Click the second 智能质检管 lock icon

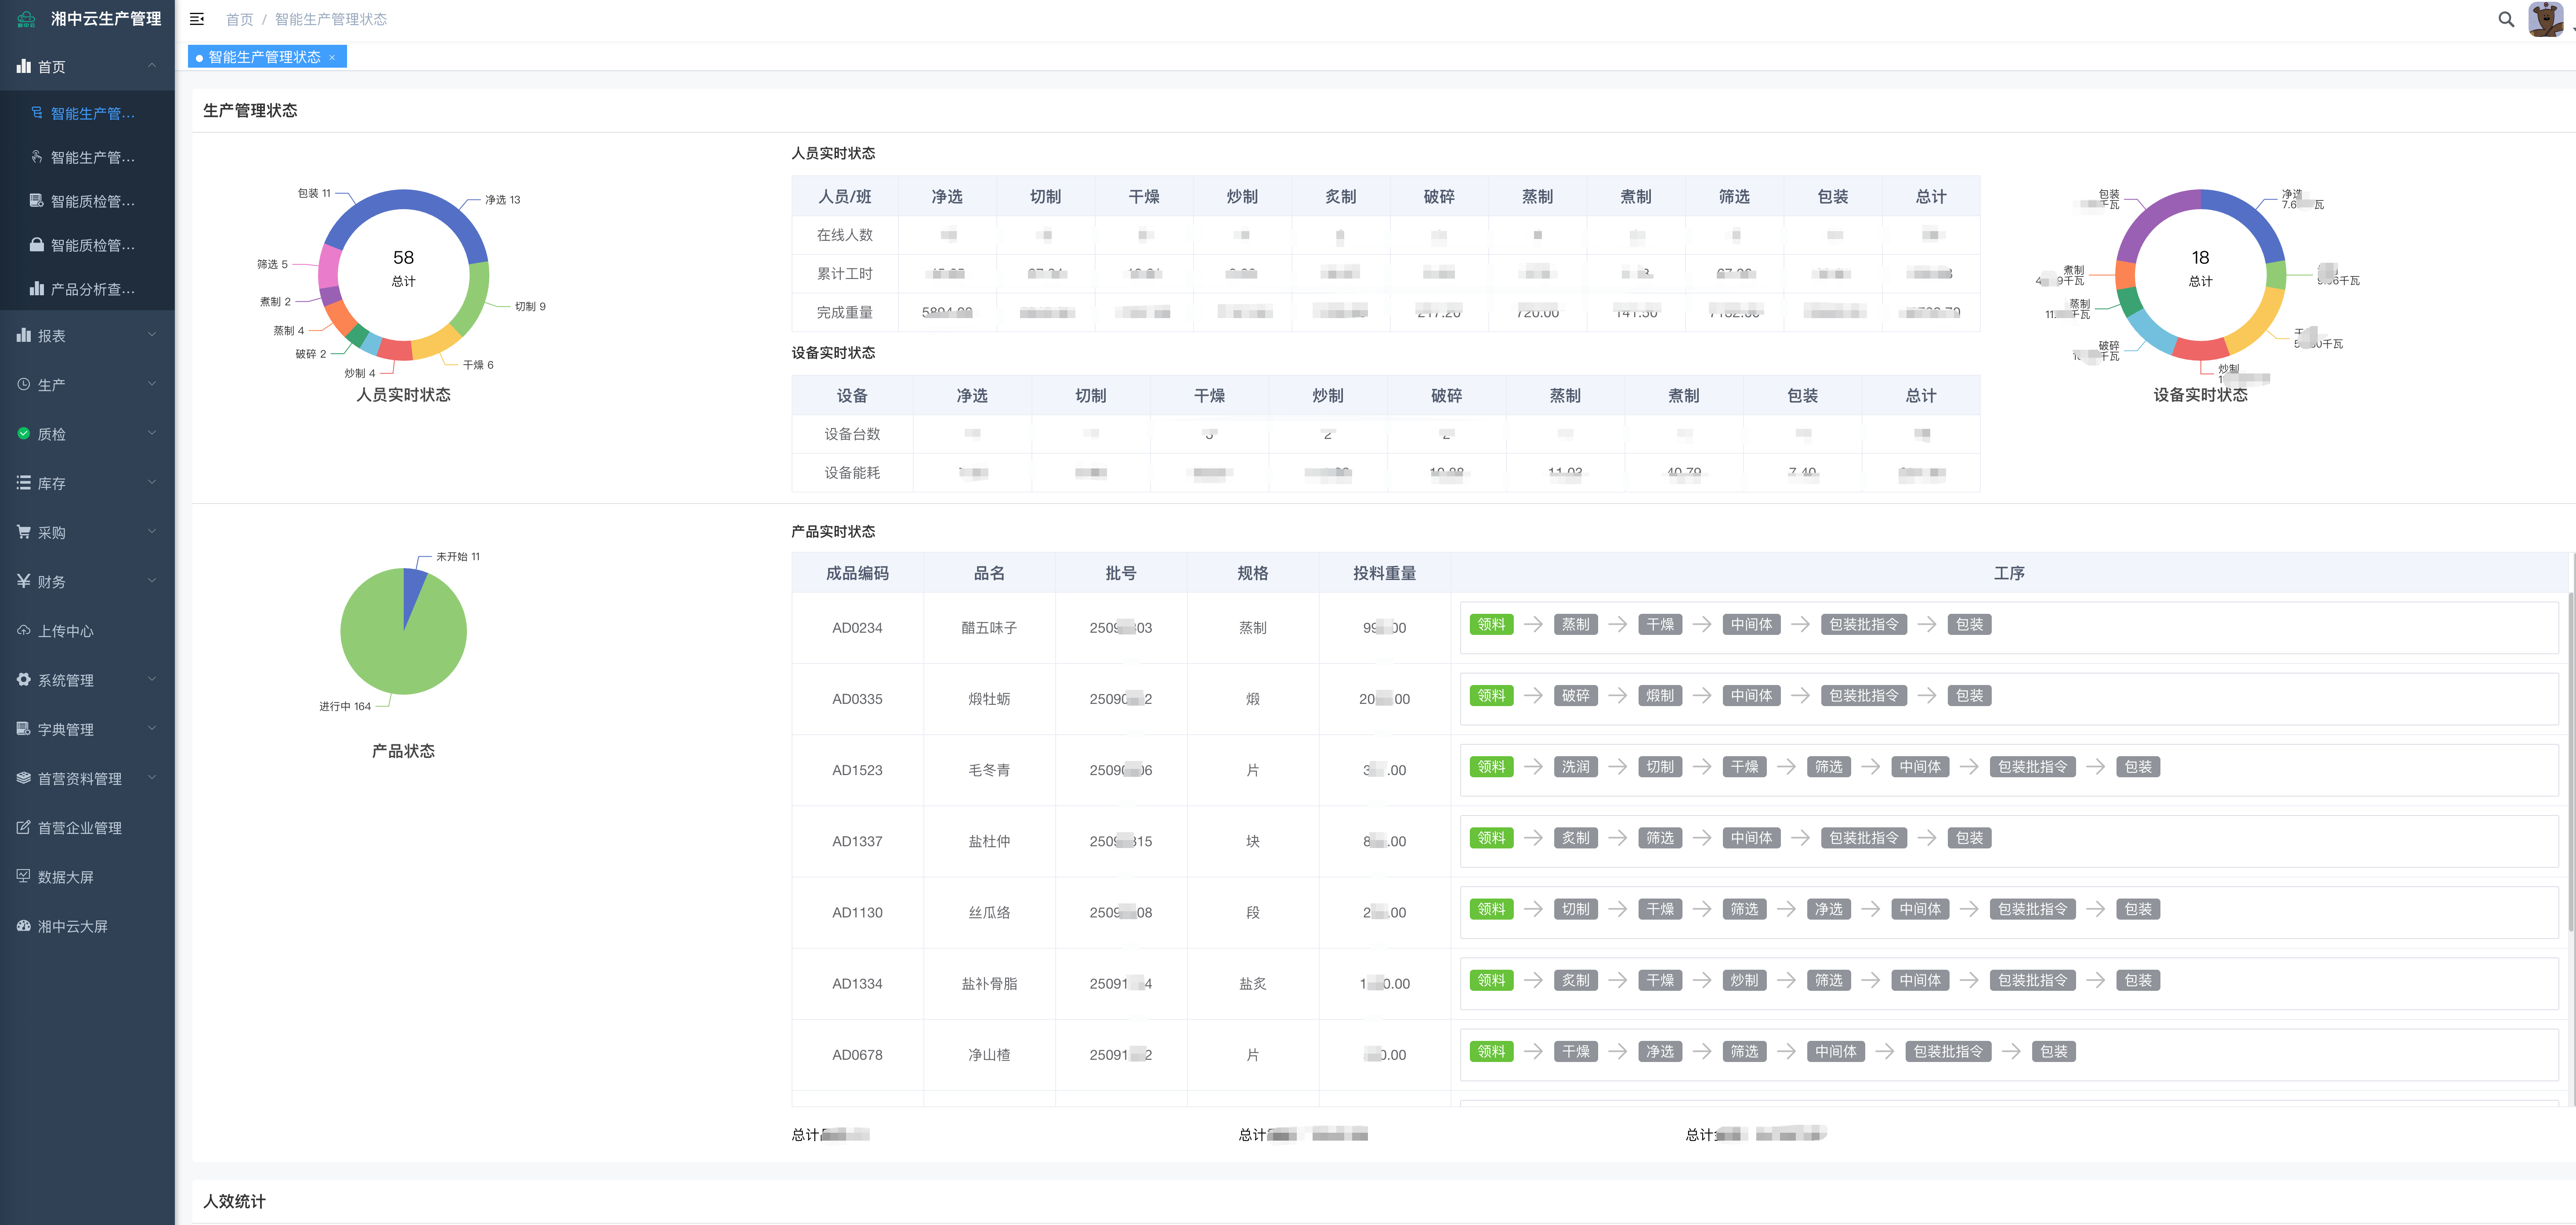37,245
